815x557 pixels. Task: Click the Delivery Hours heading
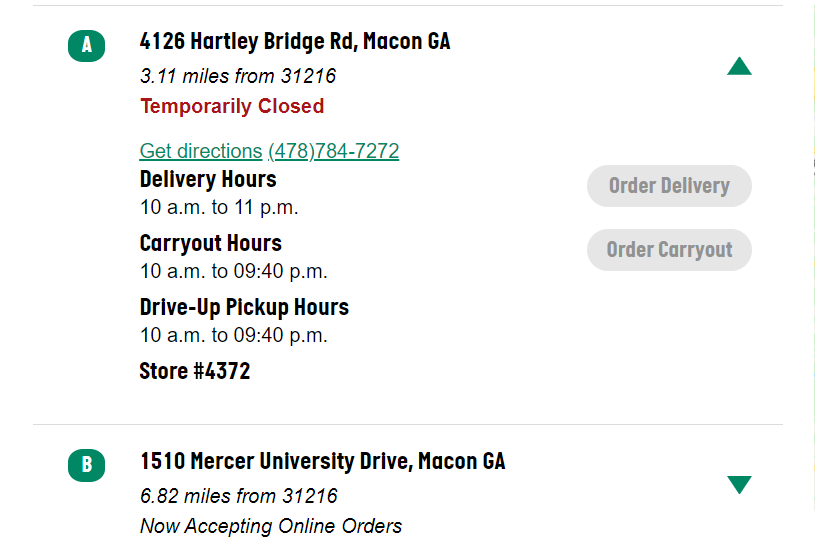tap(208, 180)
